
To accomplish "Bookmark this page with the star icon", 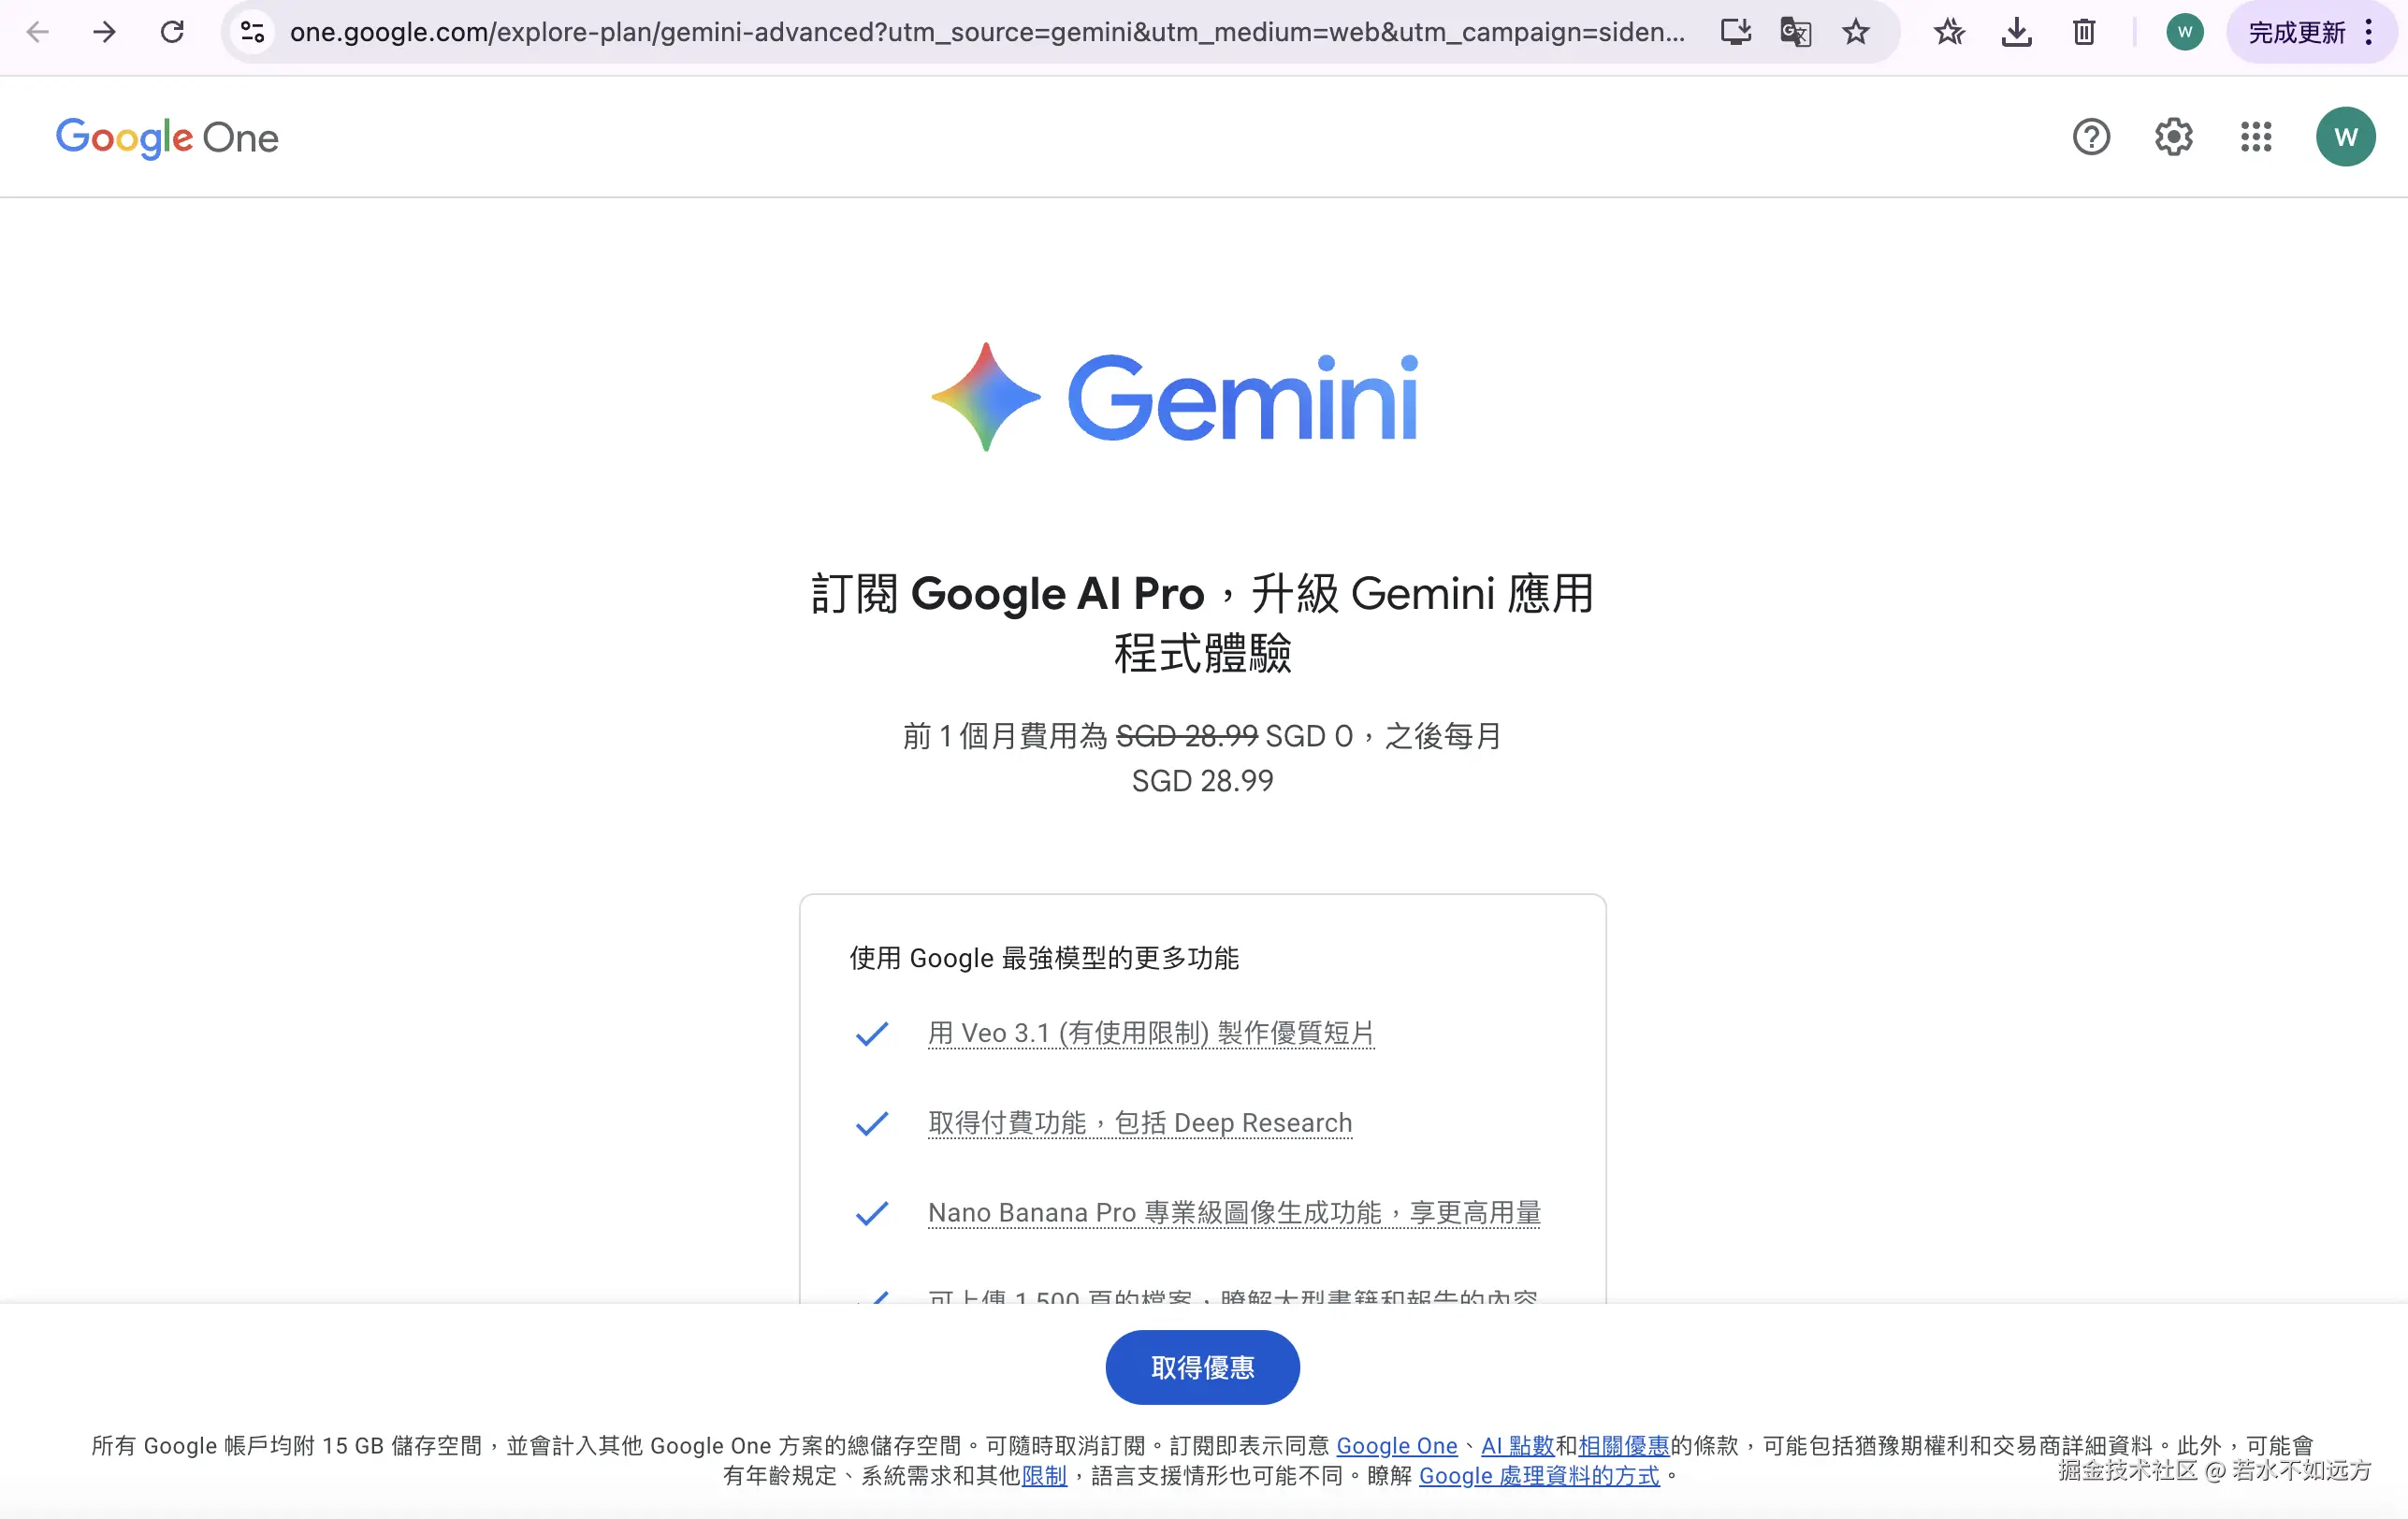I will point(1856,32).
